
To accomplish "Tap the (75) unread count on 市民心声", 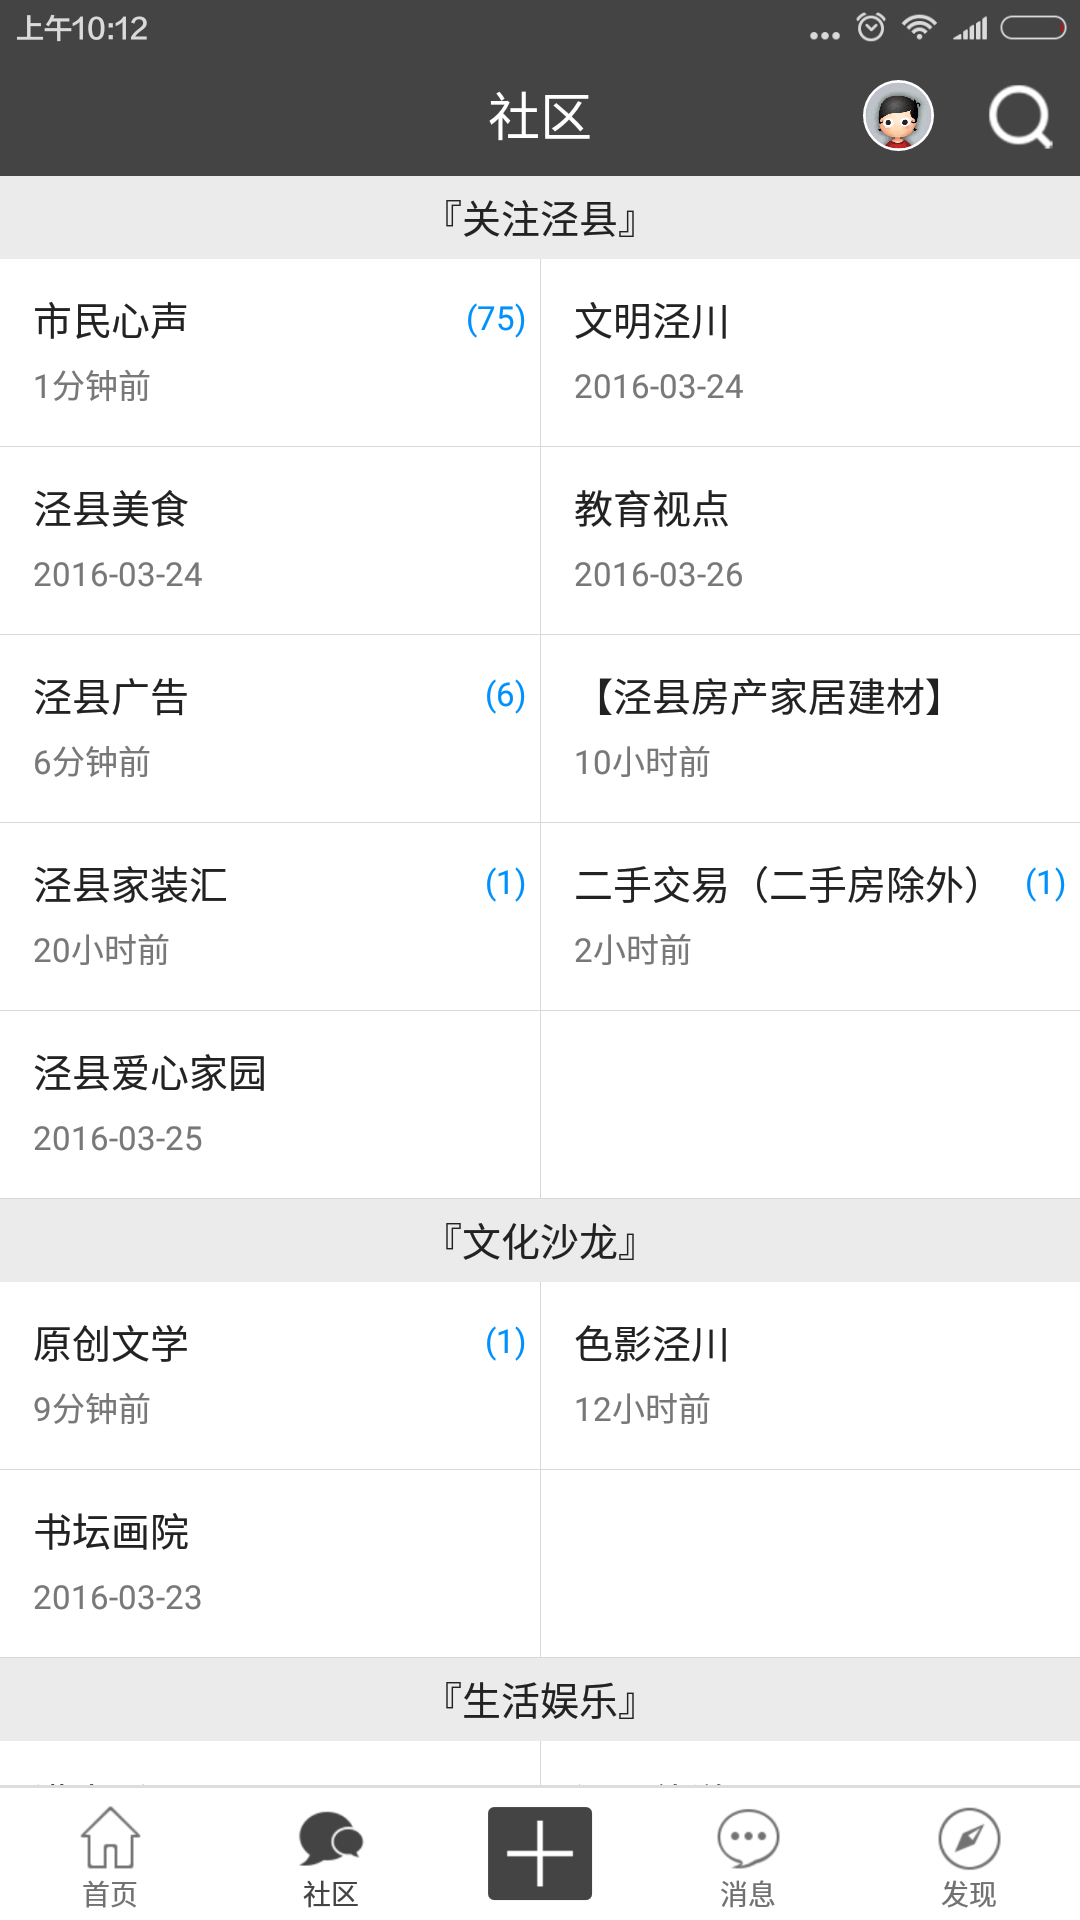I will tap(497, 320).
